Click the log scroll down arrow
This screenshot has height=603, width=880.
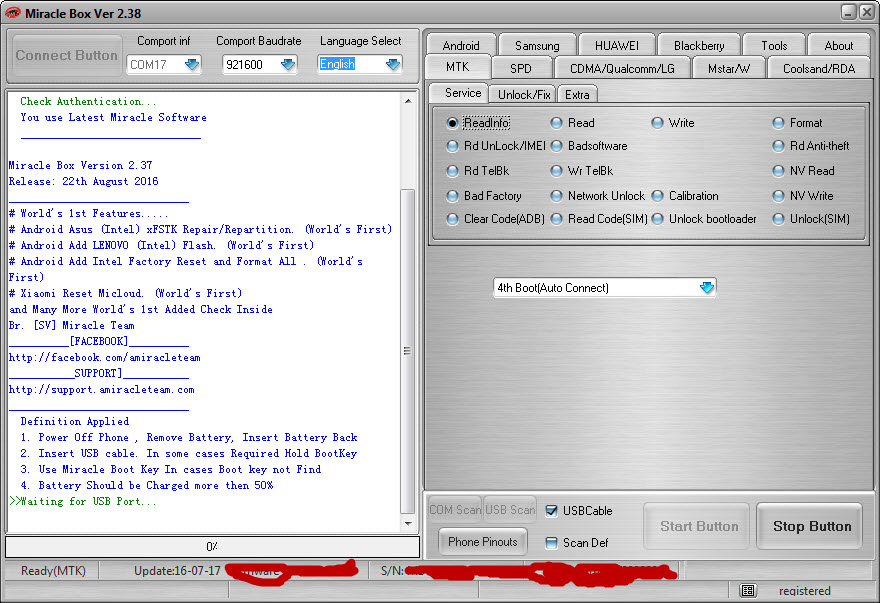[408, 524]
